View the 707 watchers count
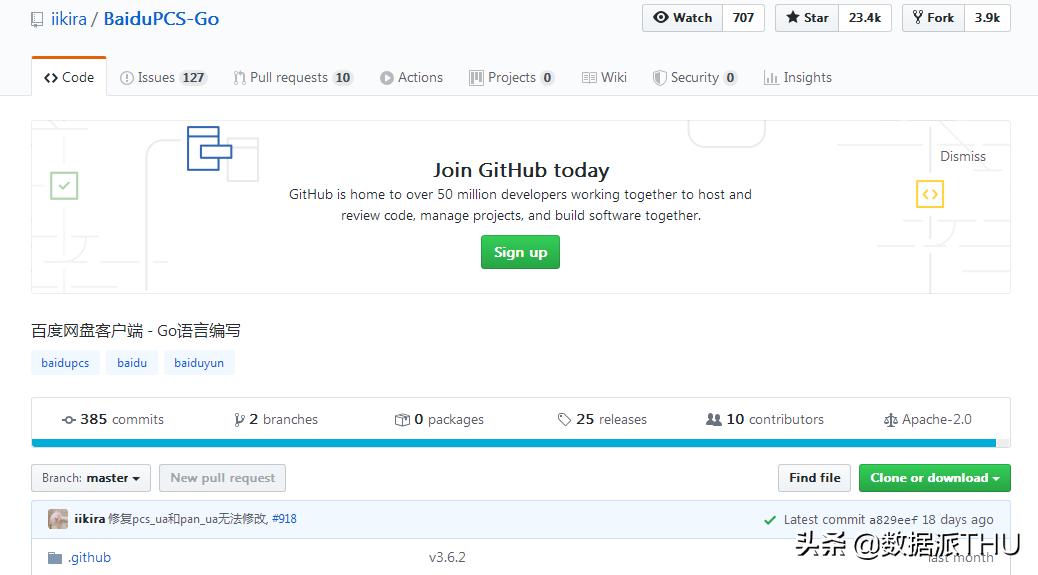The width and height of the screenshot is (1038, 575). pos(743,18)
